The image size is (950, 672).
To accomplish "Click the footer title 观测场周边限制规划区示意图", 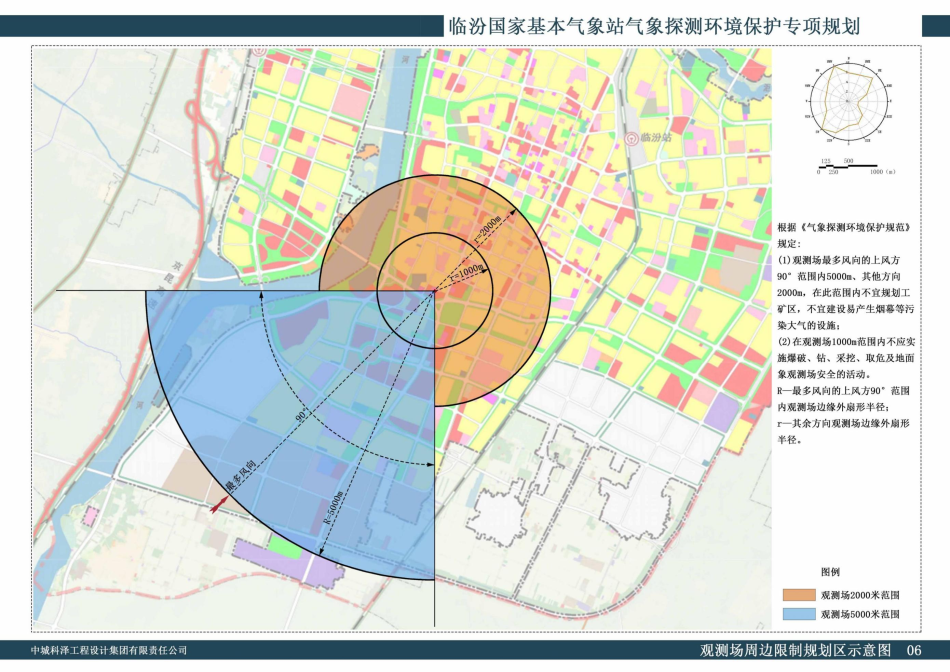I will click(x=795, y=651).
